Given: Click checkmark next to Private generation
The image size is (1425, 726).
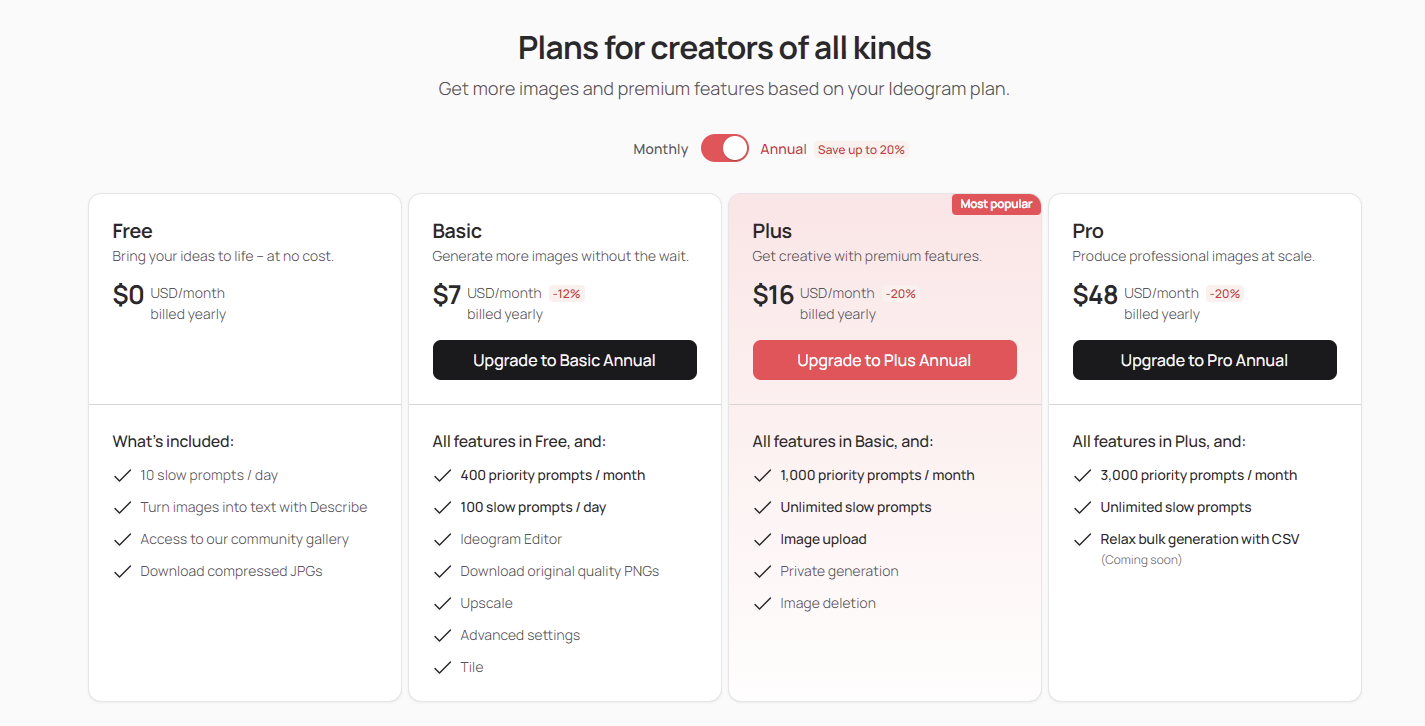Looking at the screenshot, I should click(762, 571).
